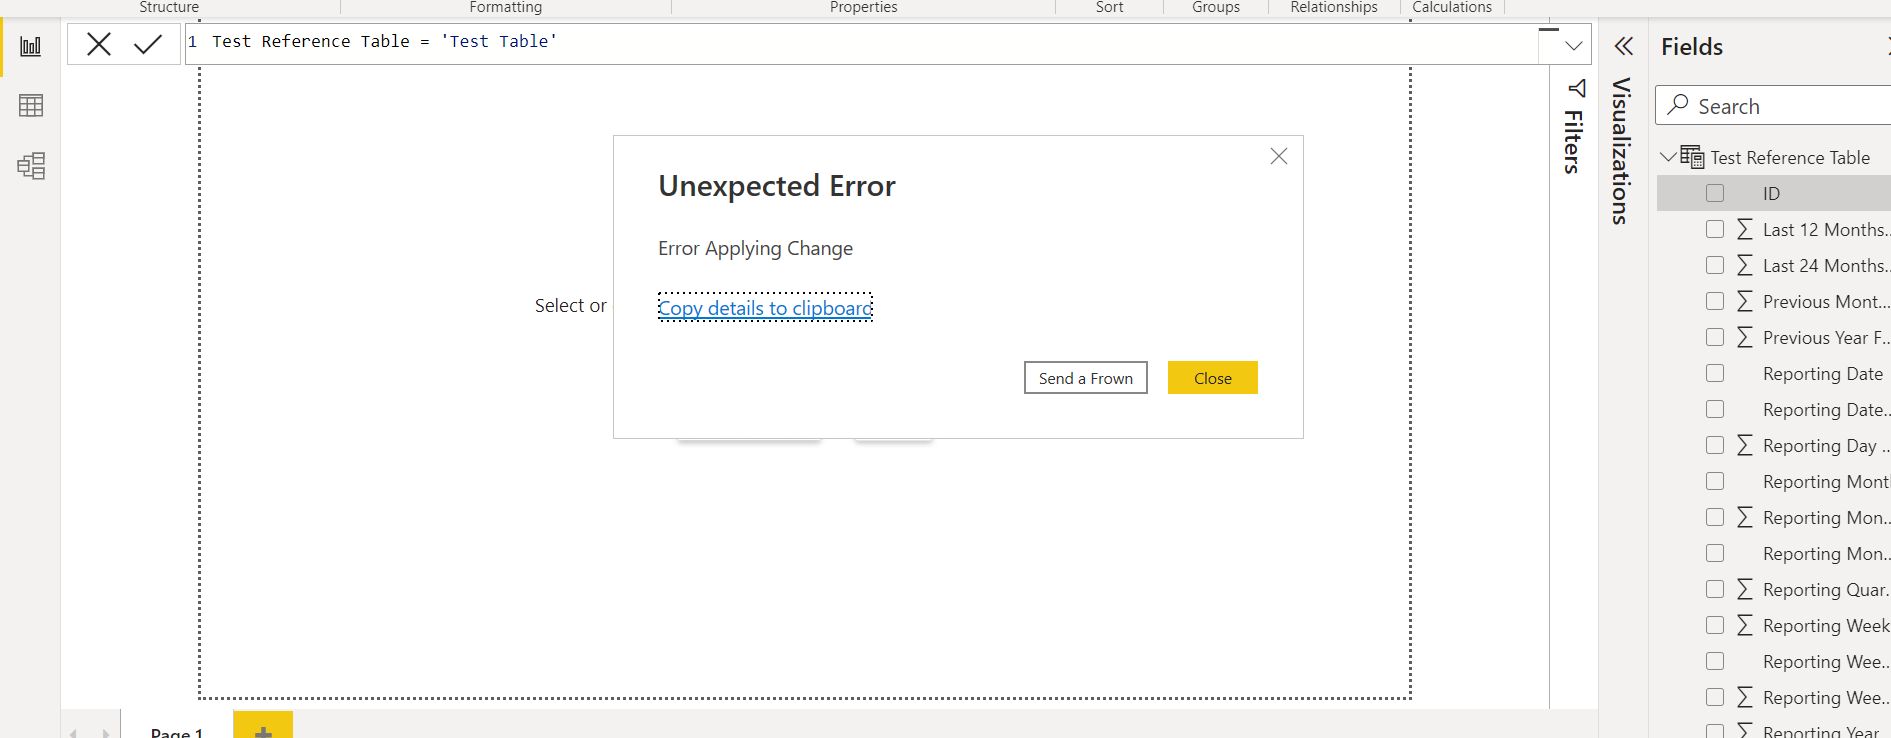The height and width of the screenshot is (738, 1891).
Task: Click sigma icon beside Last 12 Months
Action: [x=1745, y=229]
